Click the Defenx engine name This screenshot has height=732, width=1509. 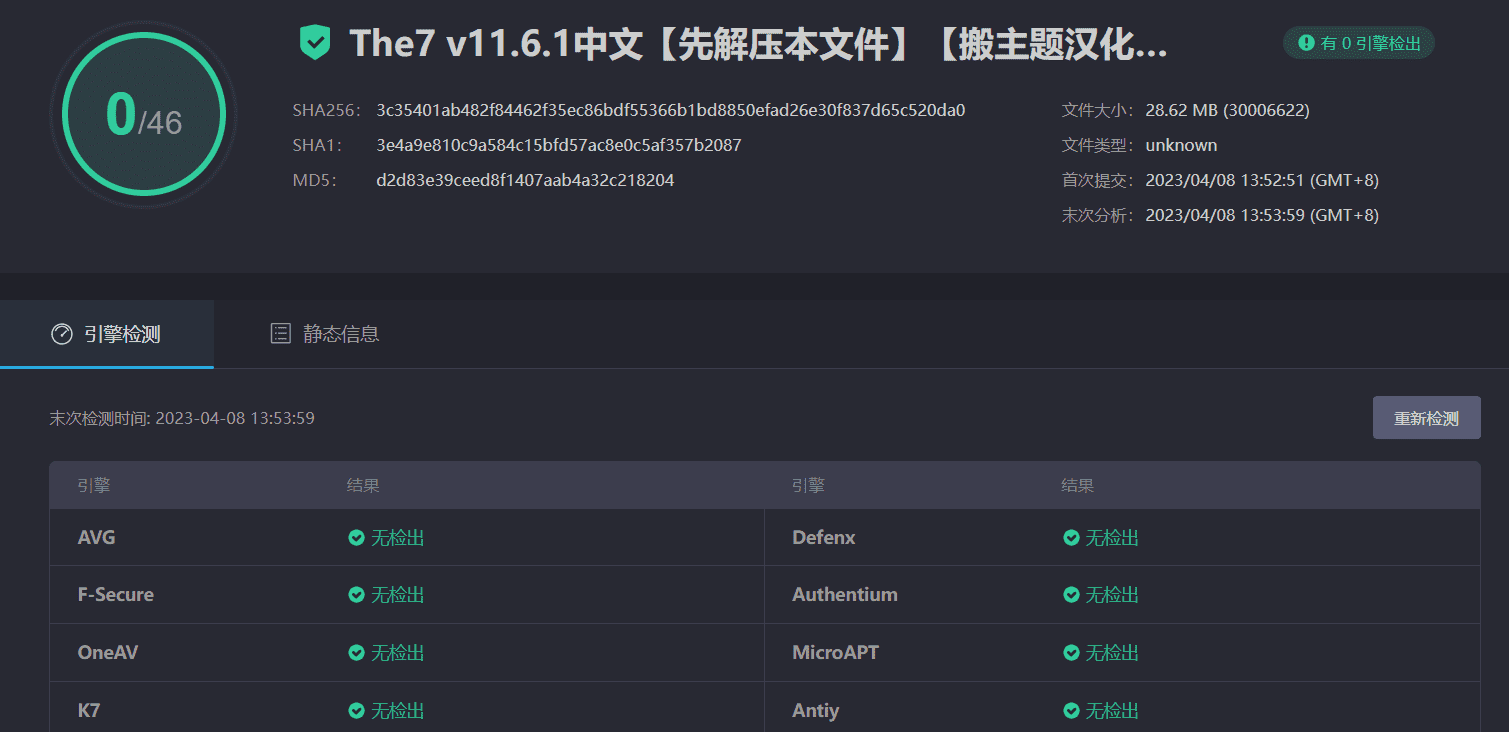pyautogui.click(x=824, y=538)
